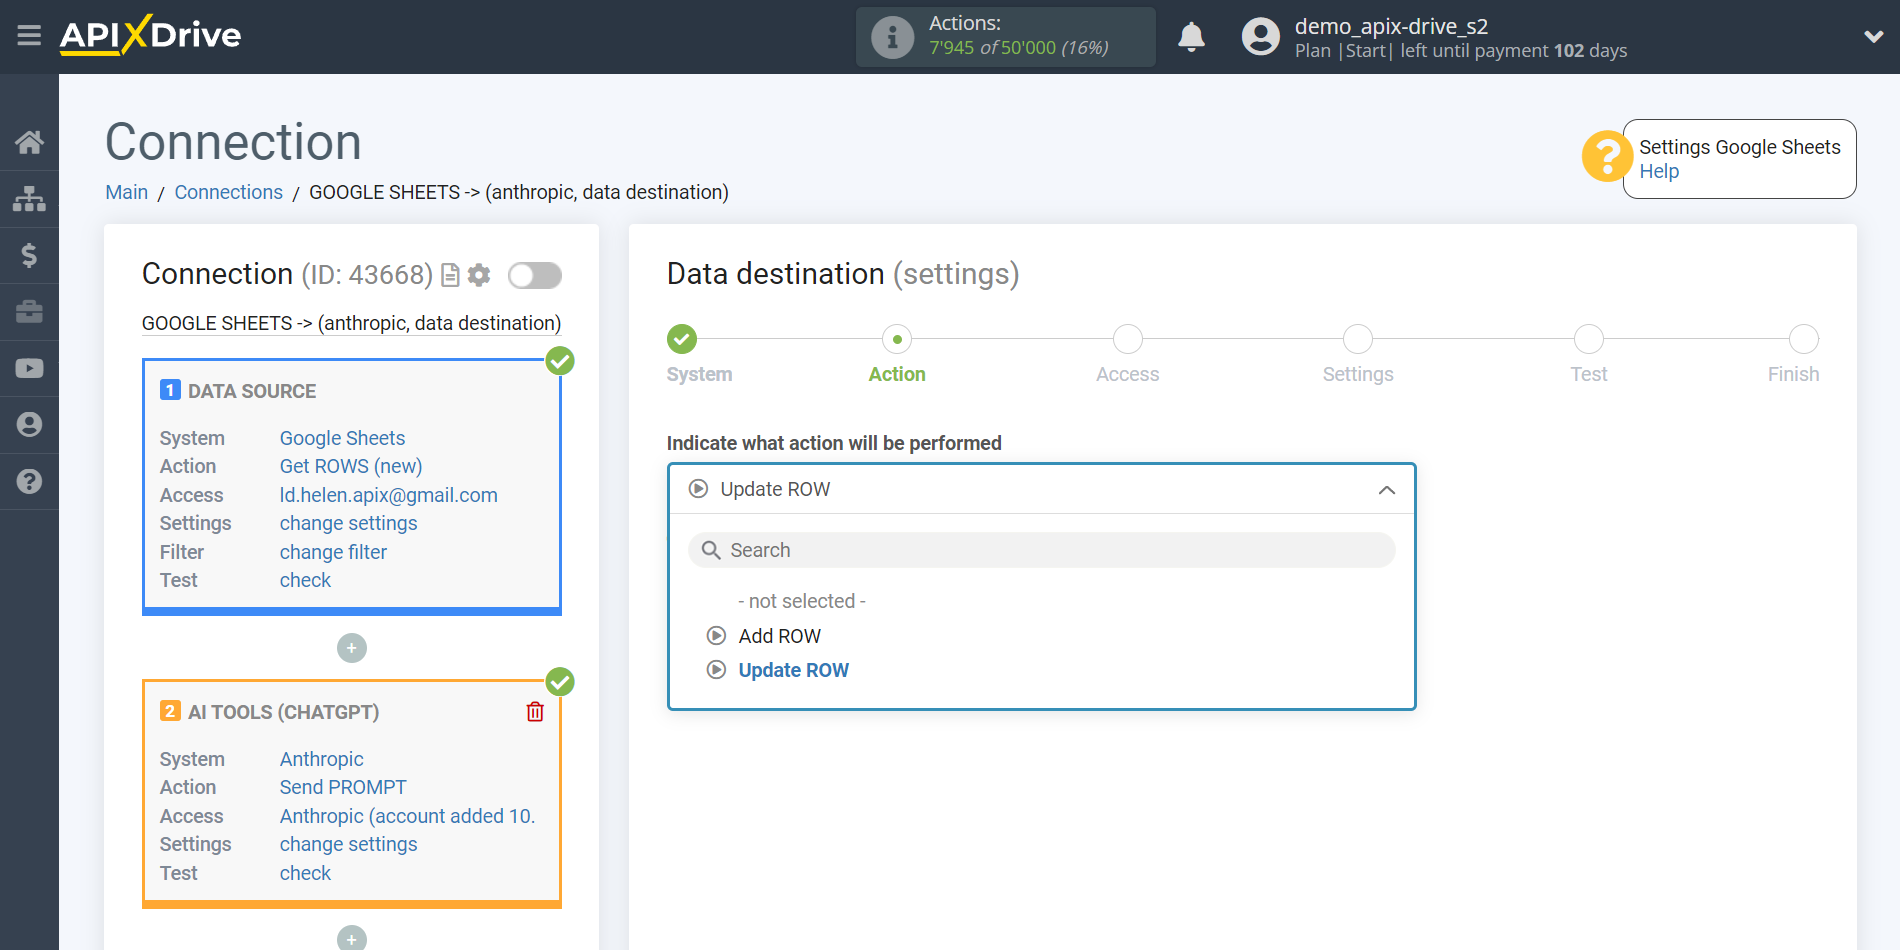Click the change filter link
This screenshot has width=1900, height=950.
333,552
